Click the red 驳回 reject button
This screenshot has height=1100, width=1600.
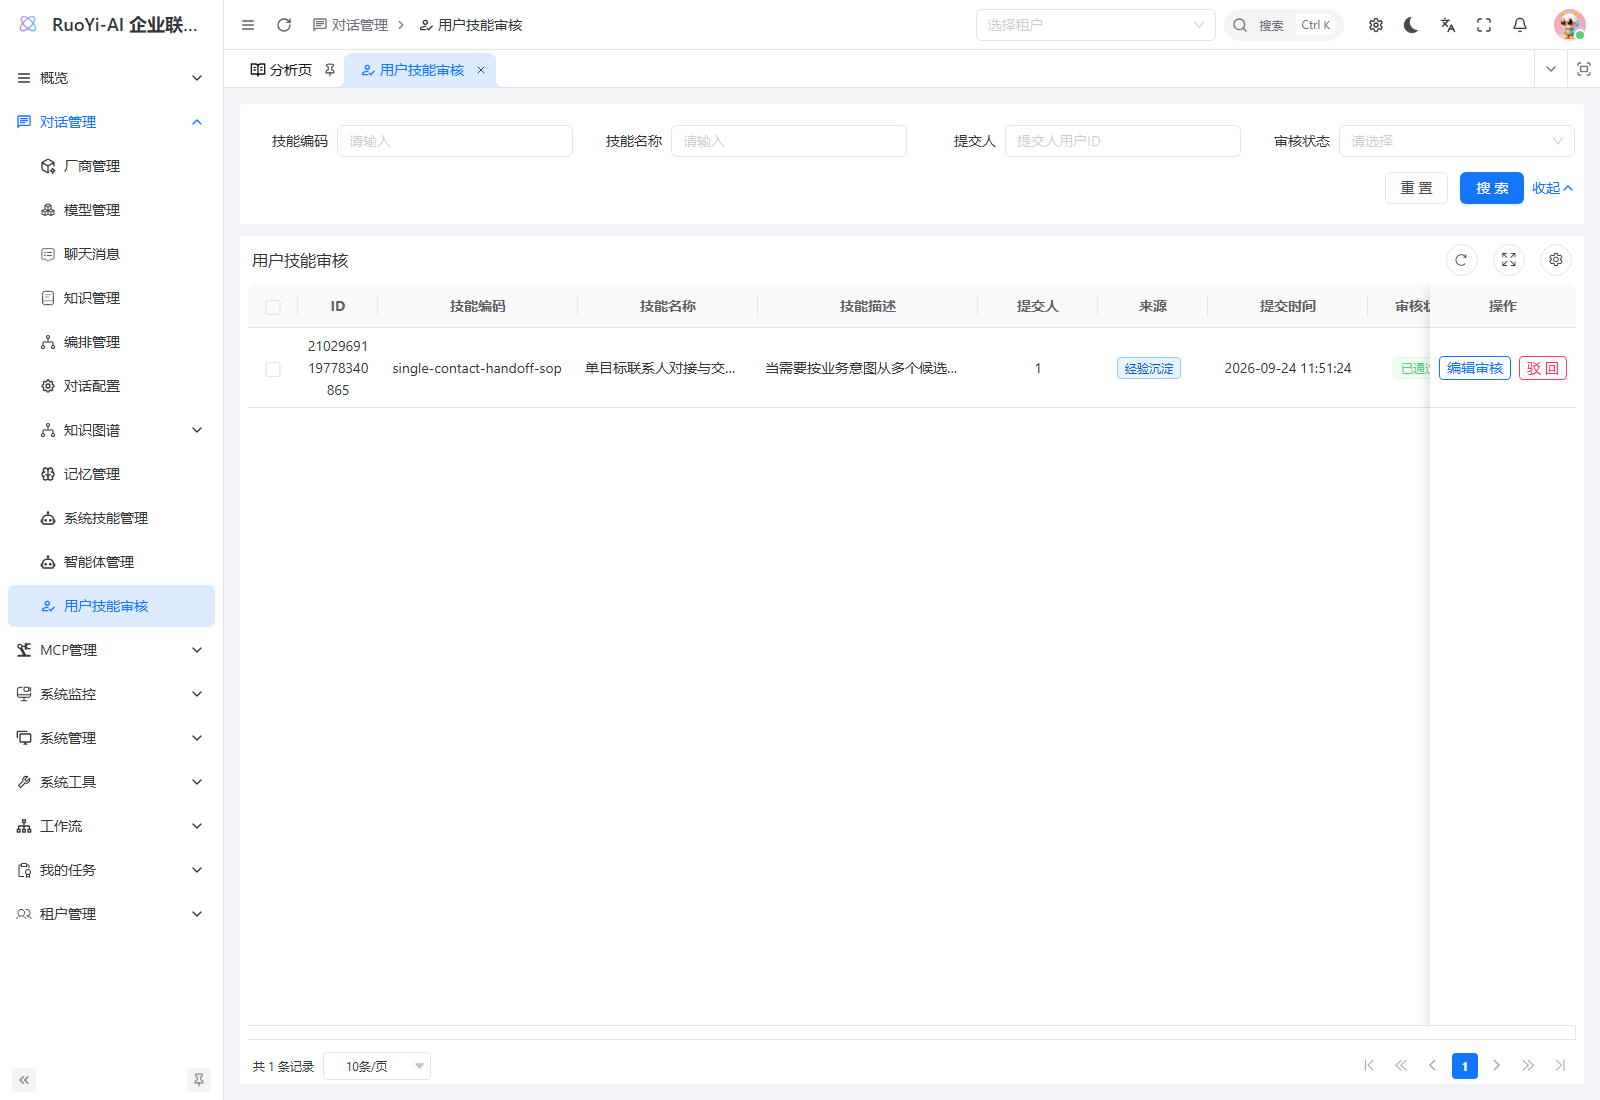click(1543, 368)
